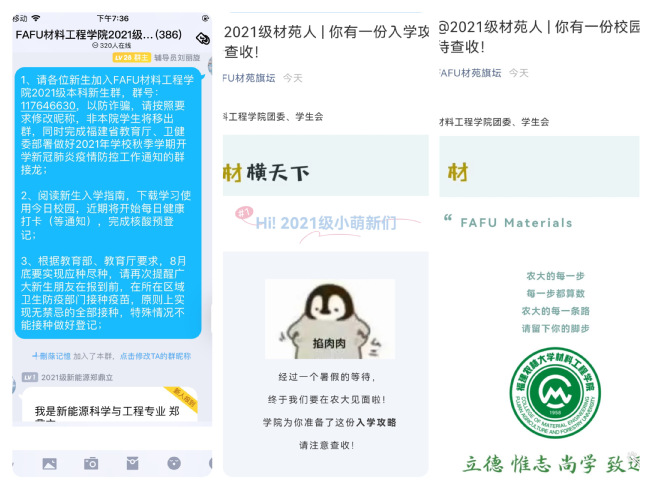Open FAFU材苑旗坛 account in middle article
The height and width of the screenshot is (486, 649).
click(x=248, y=77)
